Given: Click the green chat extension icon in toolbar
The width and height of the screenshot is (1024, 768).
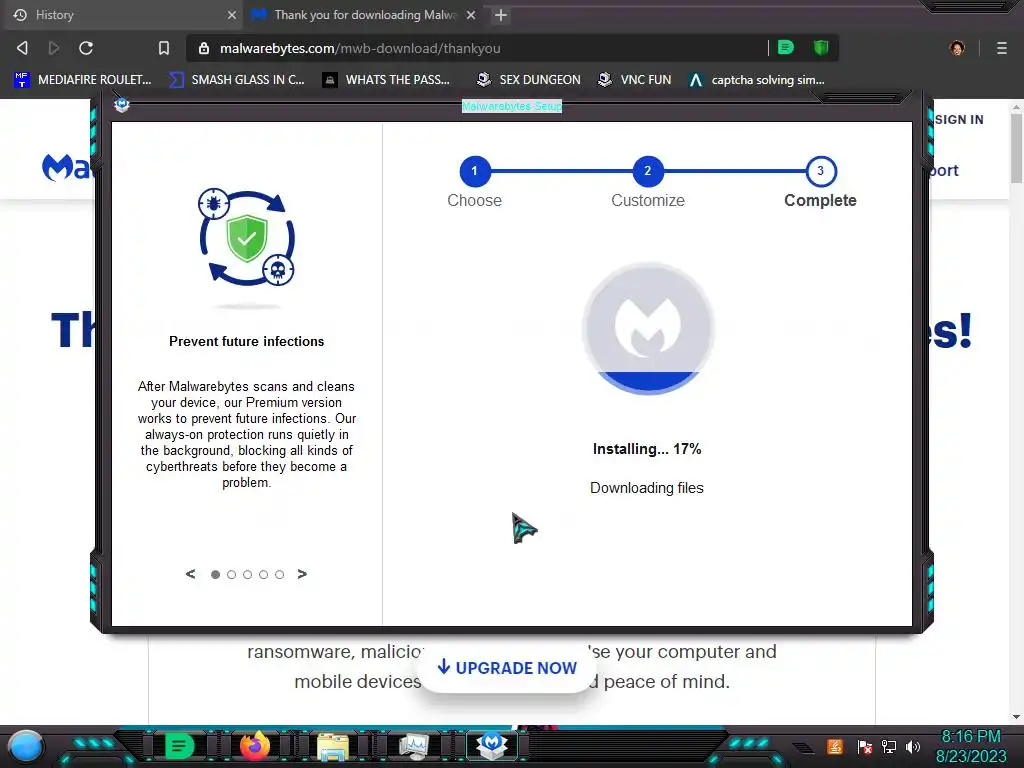Looking at the screenshot, I should click(786, 47).
